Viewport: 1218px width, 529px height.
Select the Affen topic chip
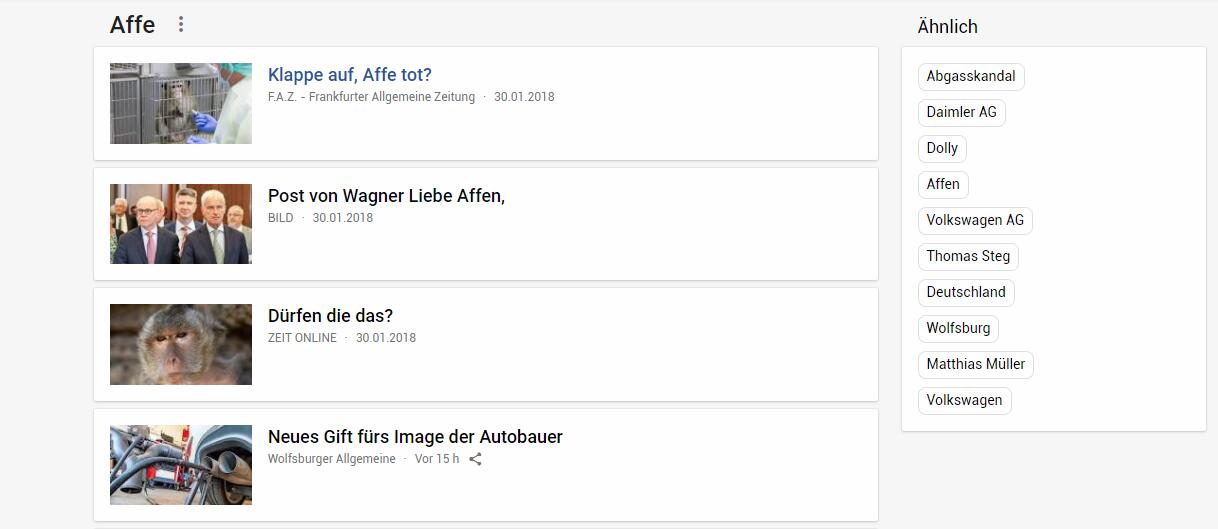click(943, 184)
